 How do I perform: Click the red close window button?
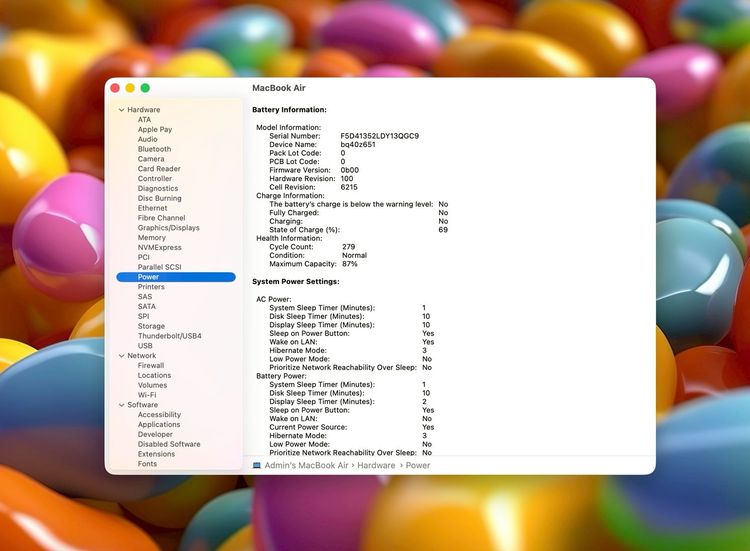(115, 88)
